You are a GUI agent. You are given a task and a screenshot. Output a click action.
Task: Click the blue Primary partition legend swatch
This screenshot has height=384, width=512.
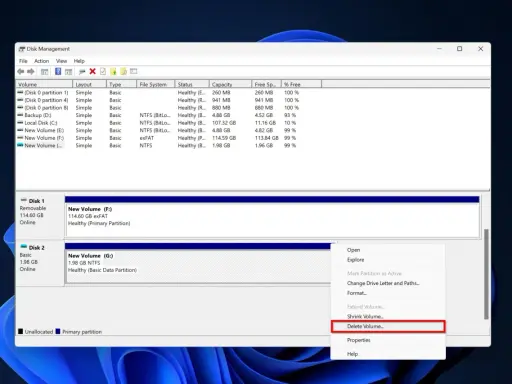tap(58, 331)
